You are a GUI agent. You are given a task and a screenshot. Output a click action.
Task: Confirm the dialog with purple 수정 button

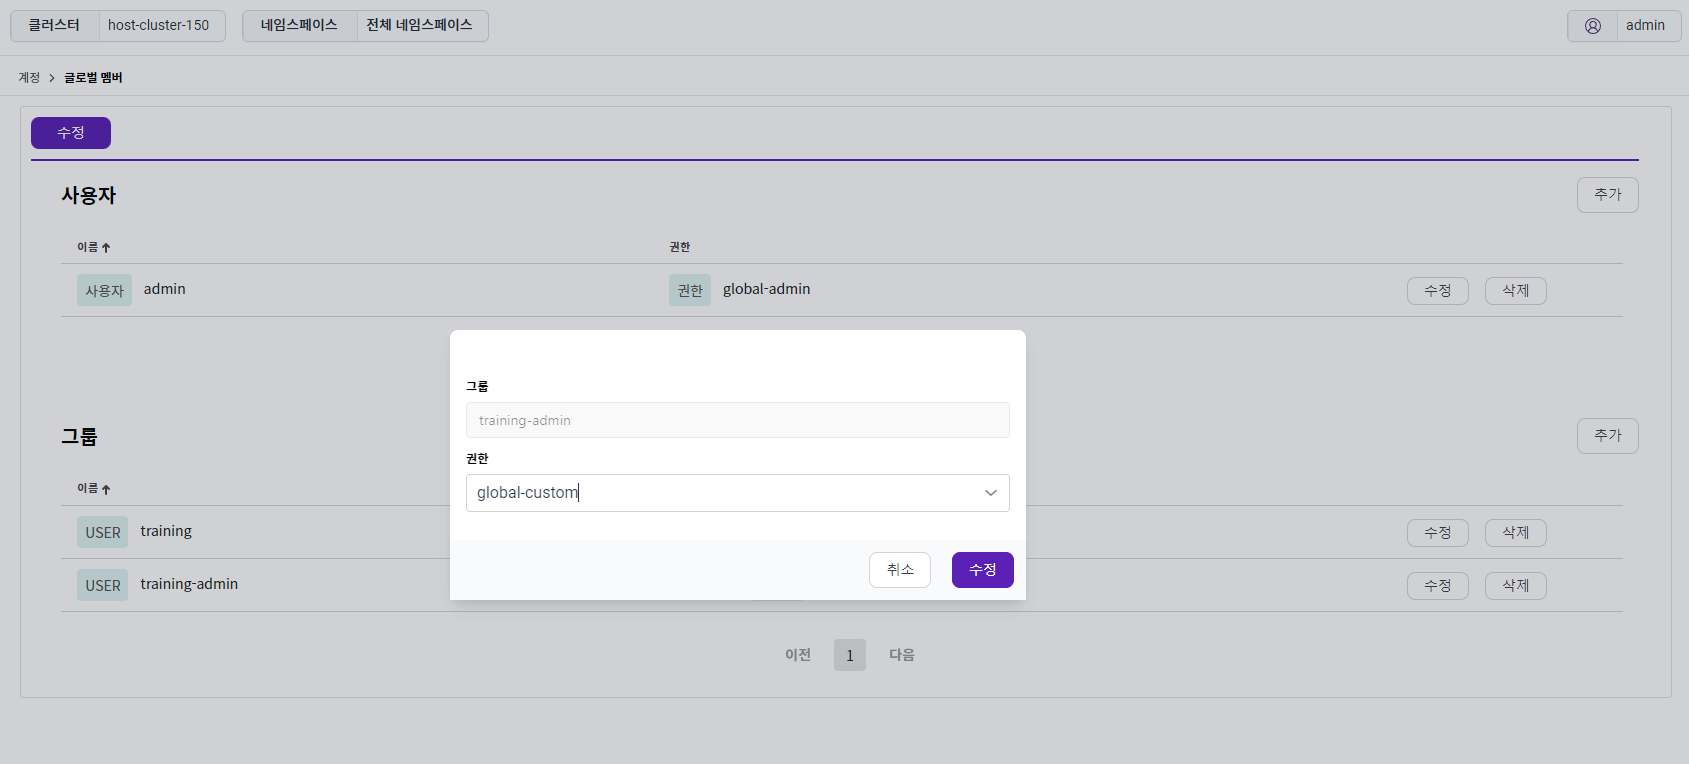(983, 570)
